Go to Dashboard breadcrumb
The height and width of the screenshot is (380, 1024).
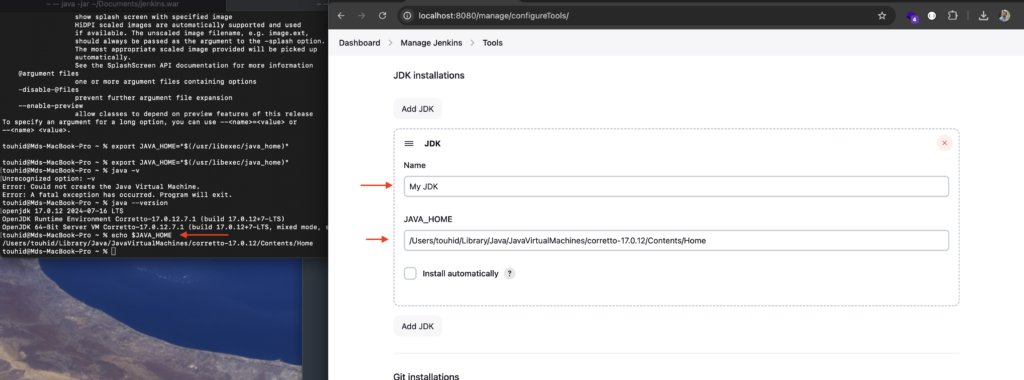(x=359, y=43)
